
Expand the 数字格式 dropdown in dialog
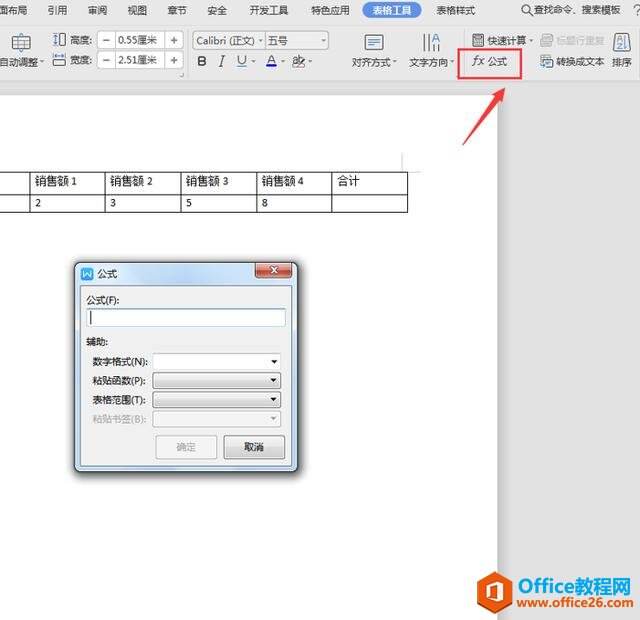coord(273,362)
